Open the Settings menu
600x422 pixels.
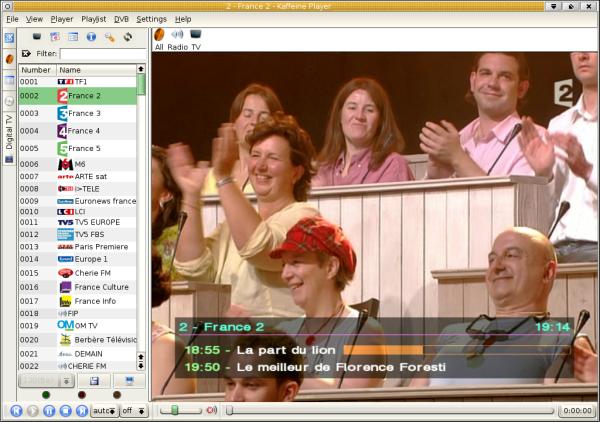(x=152, y=19)
